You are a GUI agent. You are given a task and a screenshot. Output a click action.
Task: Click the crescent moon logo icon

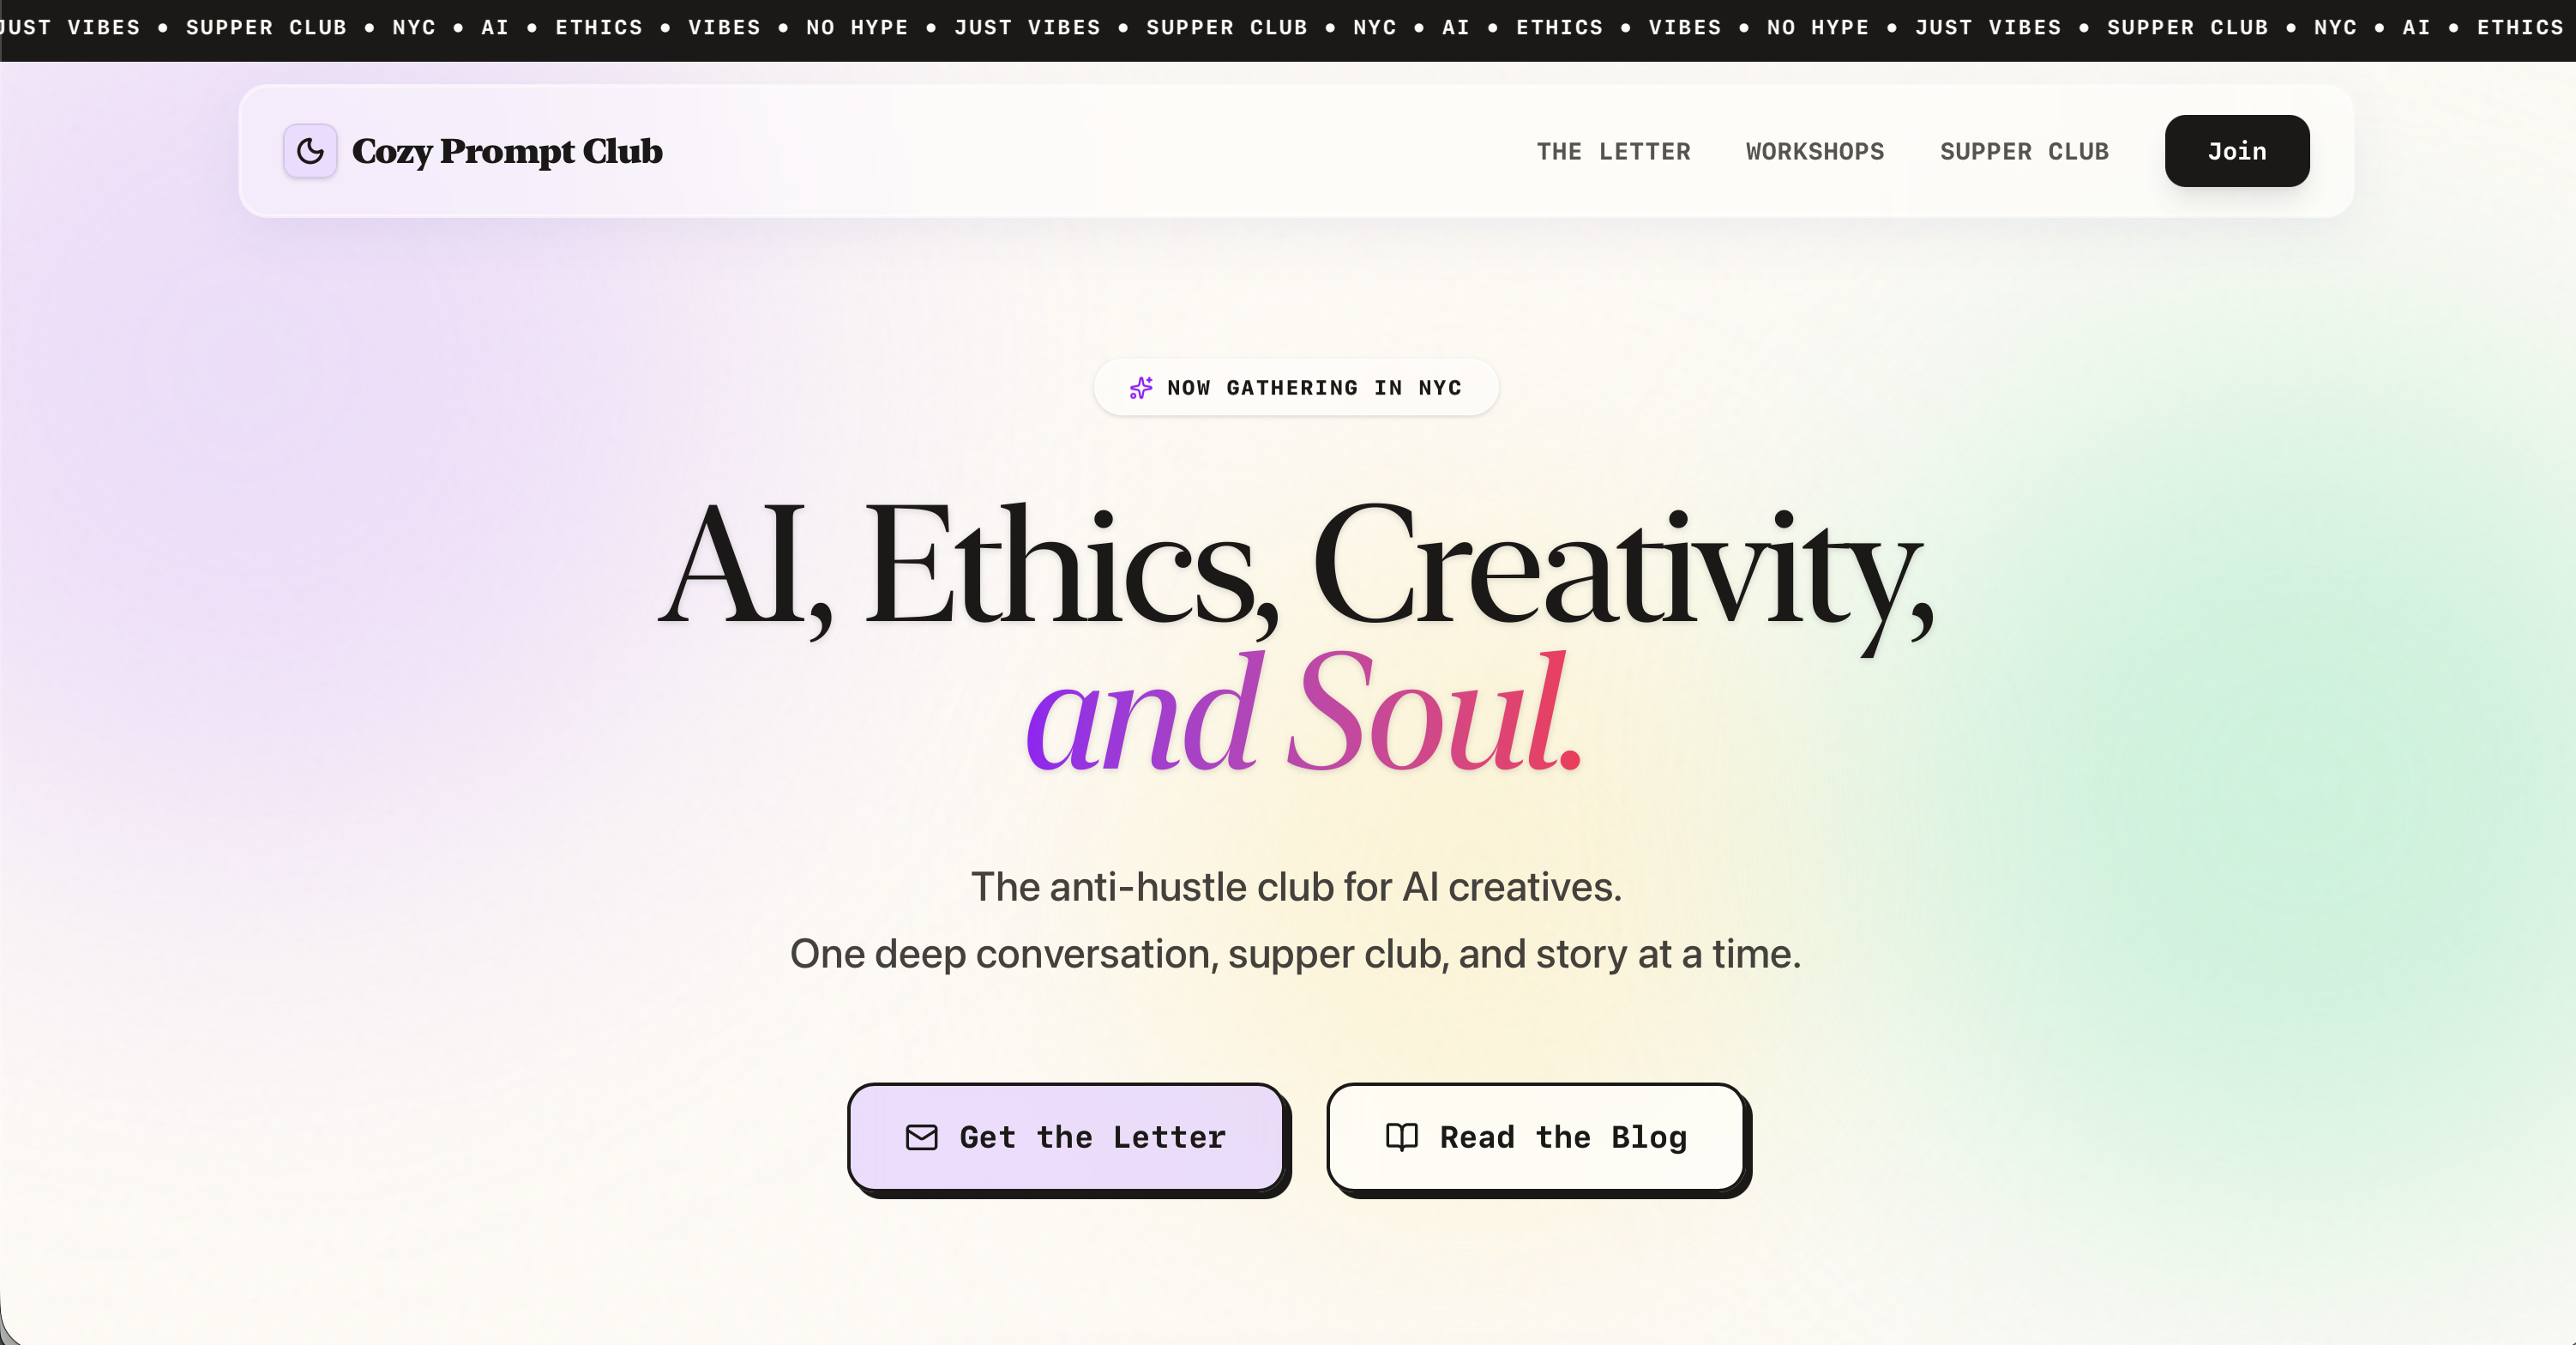pos(310,151)
